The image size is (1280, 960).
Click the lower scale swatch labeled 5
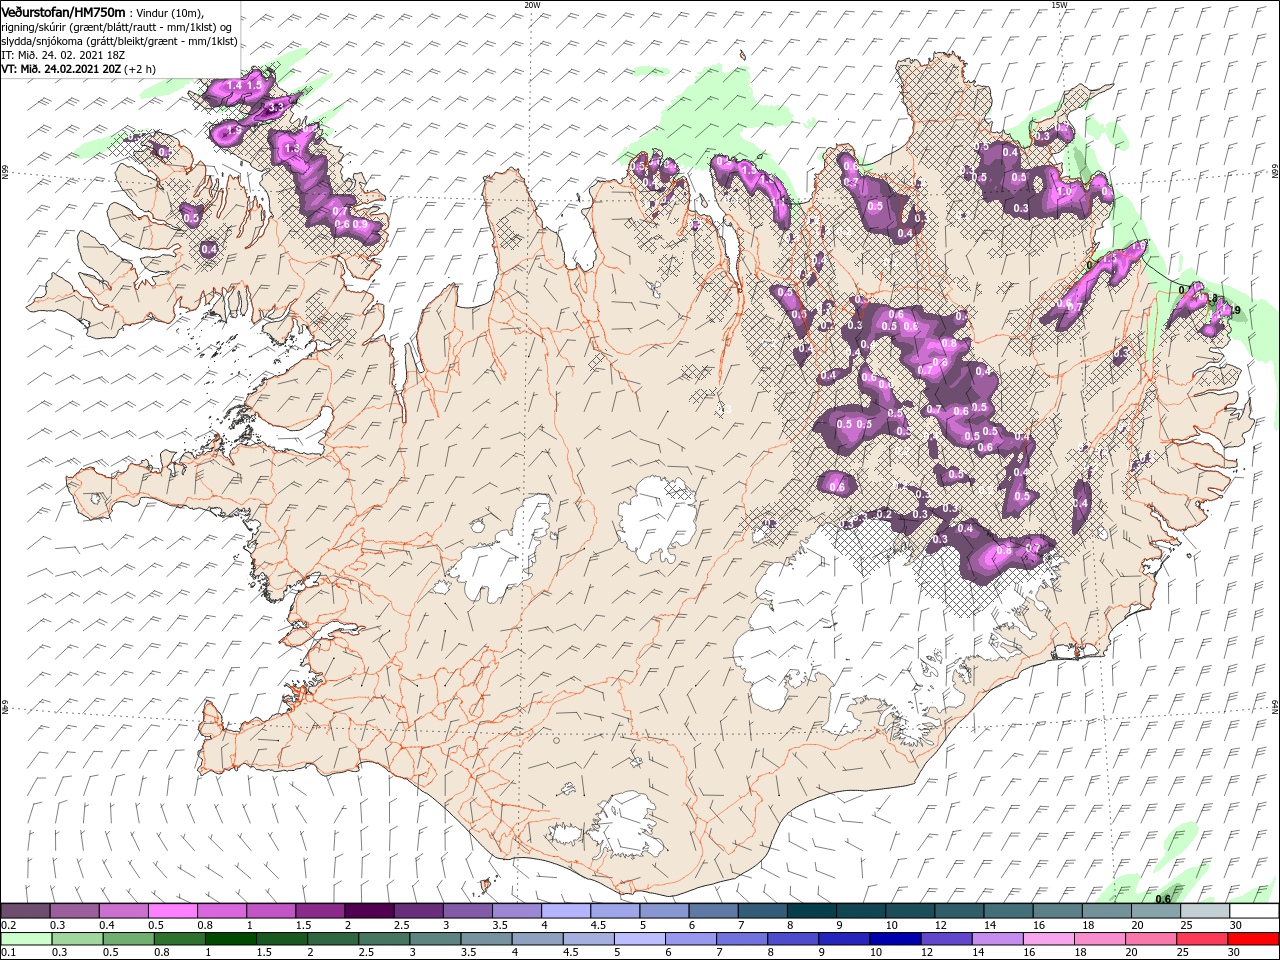(x=640, y=939)
